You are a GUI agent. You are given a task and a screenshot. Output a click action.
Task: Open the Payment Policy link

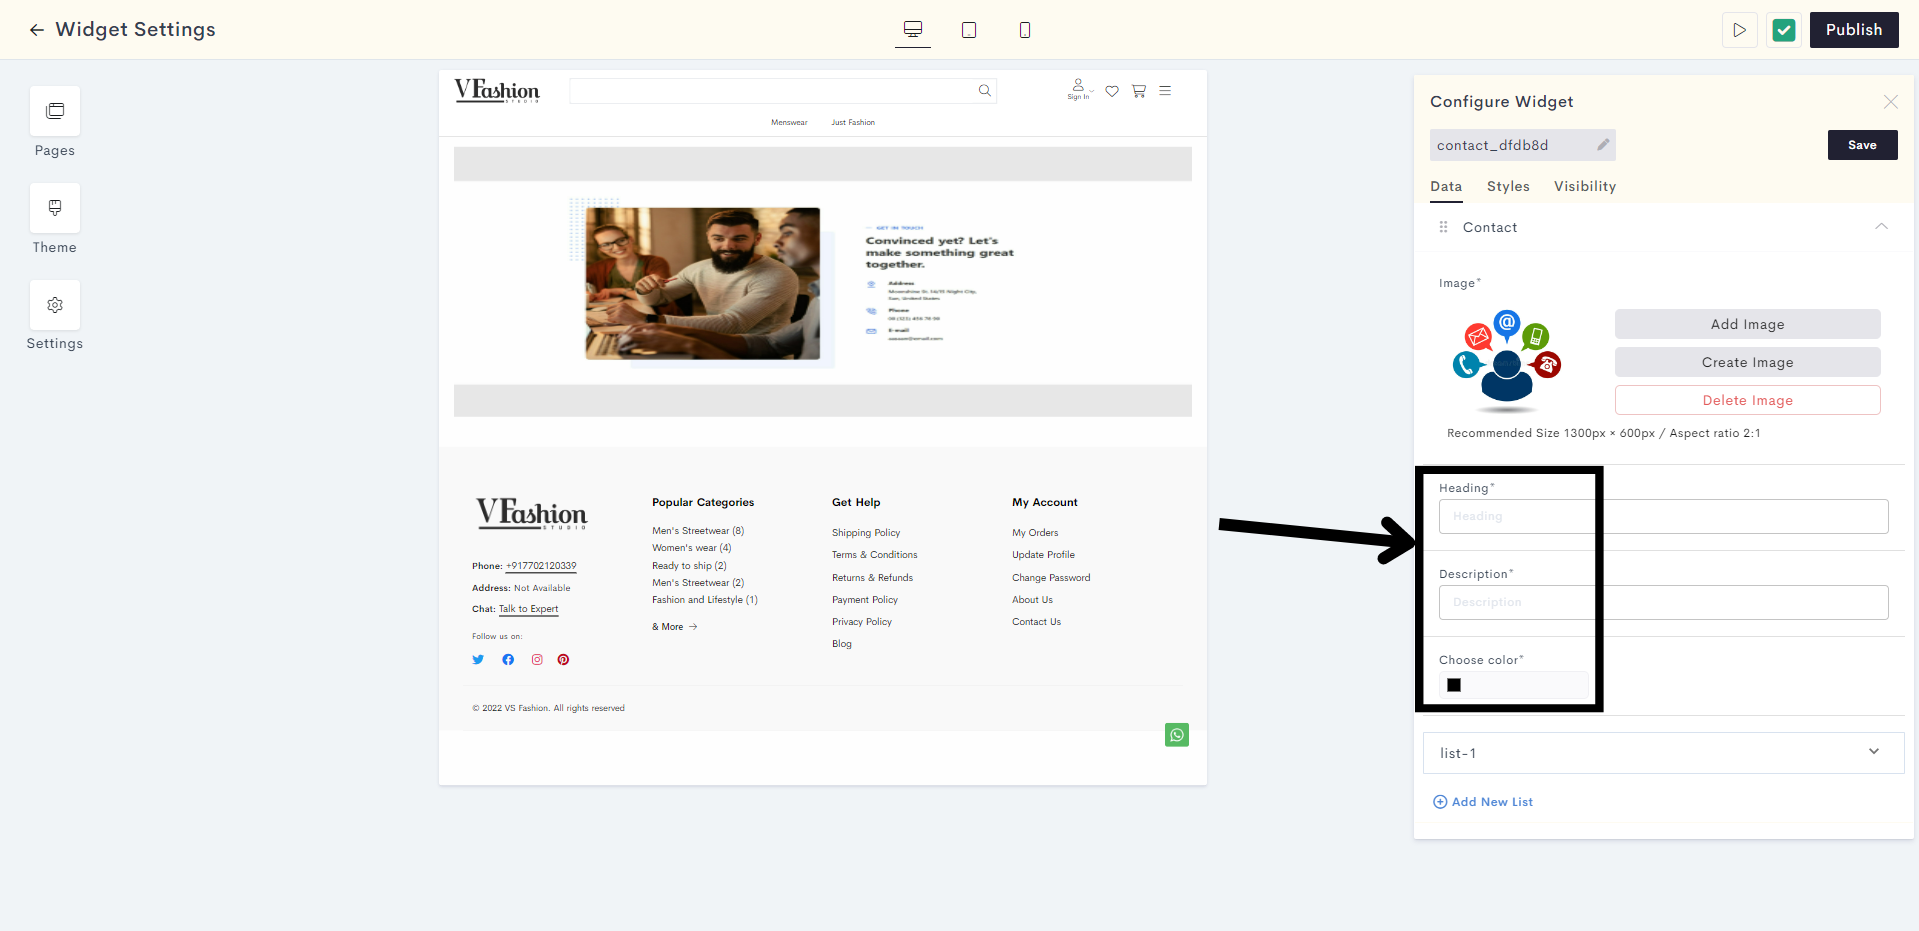pos(865,600)
